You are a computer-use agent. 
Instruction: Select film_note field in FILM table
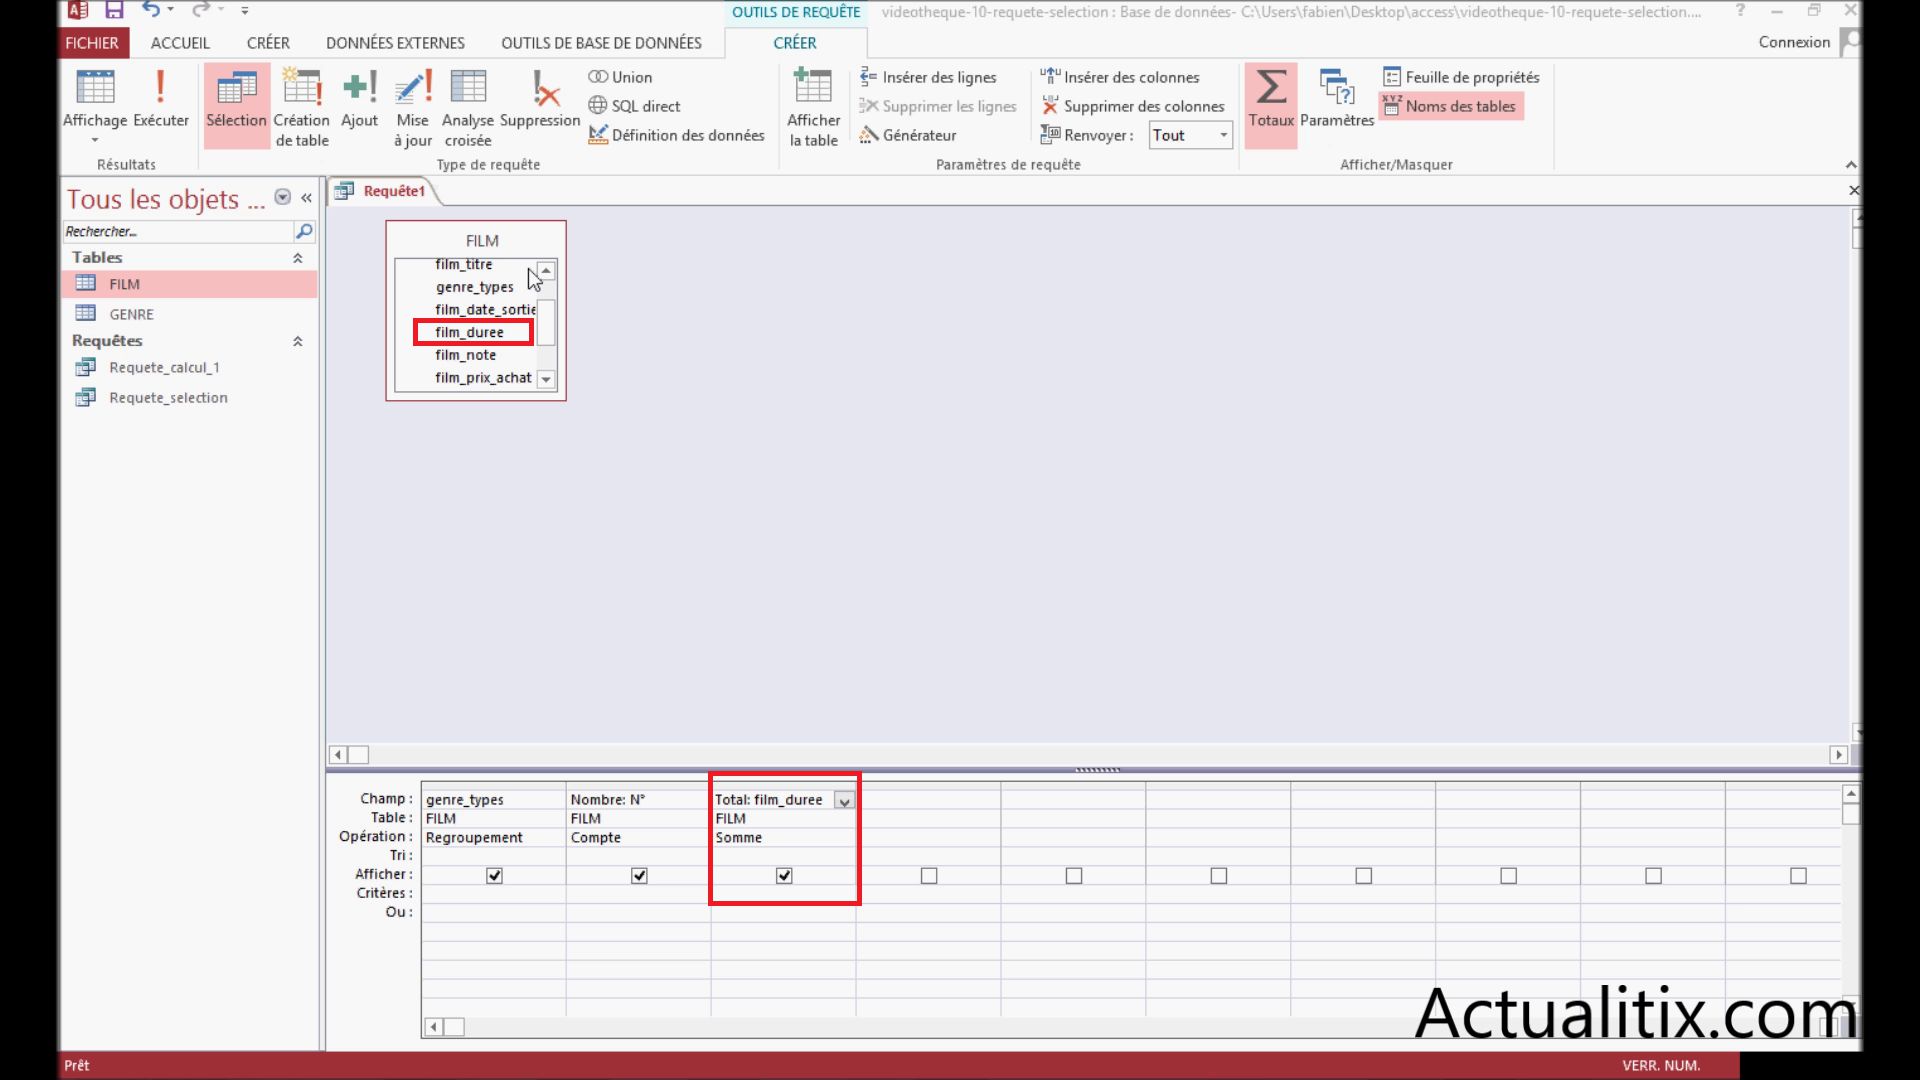point(465,355)
